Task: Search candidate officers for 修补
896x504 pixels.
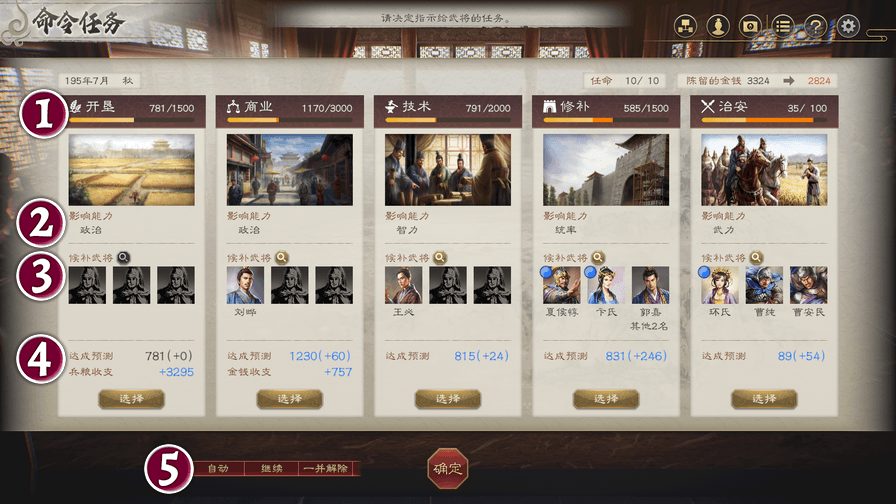Action: click(597, 258)
